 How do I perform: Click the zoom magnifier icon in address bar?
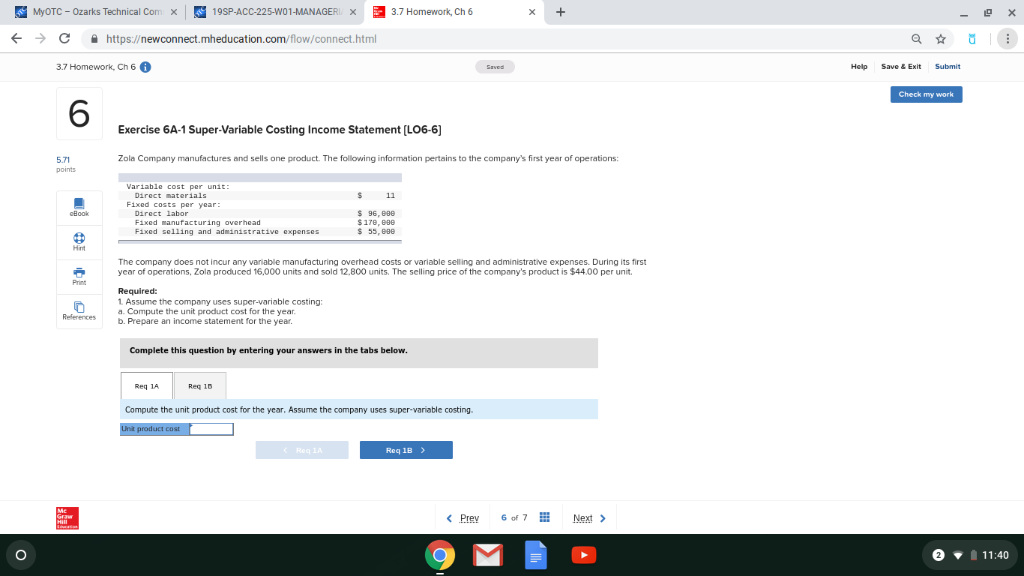(916, 39)
